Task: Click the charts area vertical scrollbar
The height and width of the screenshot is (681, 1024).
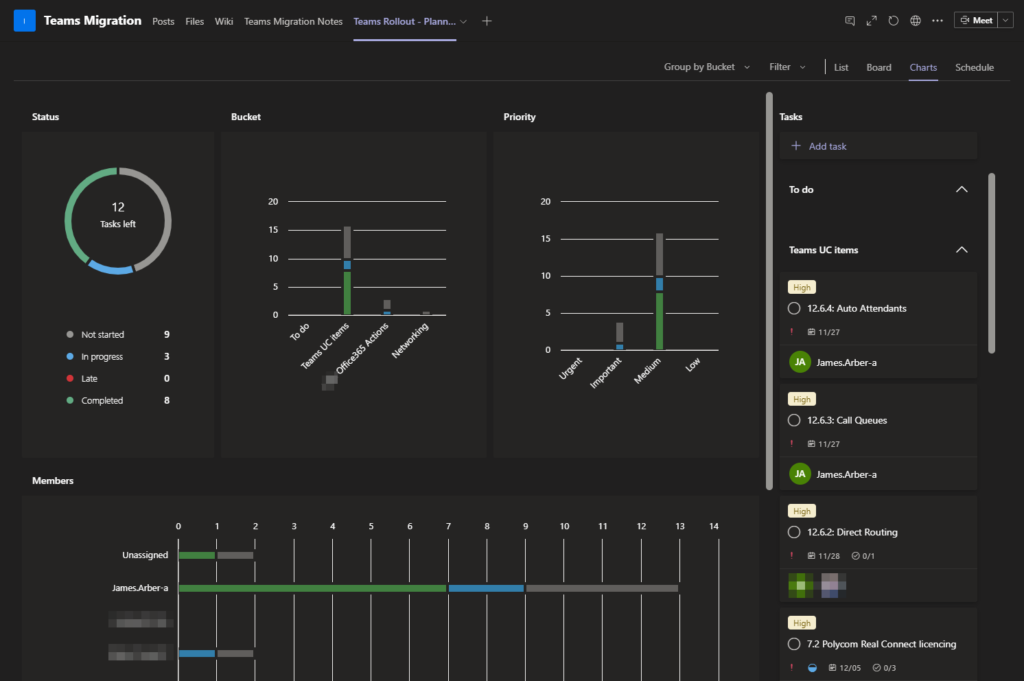Action: click(x=769, y=291)
